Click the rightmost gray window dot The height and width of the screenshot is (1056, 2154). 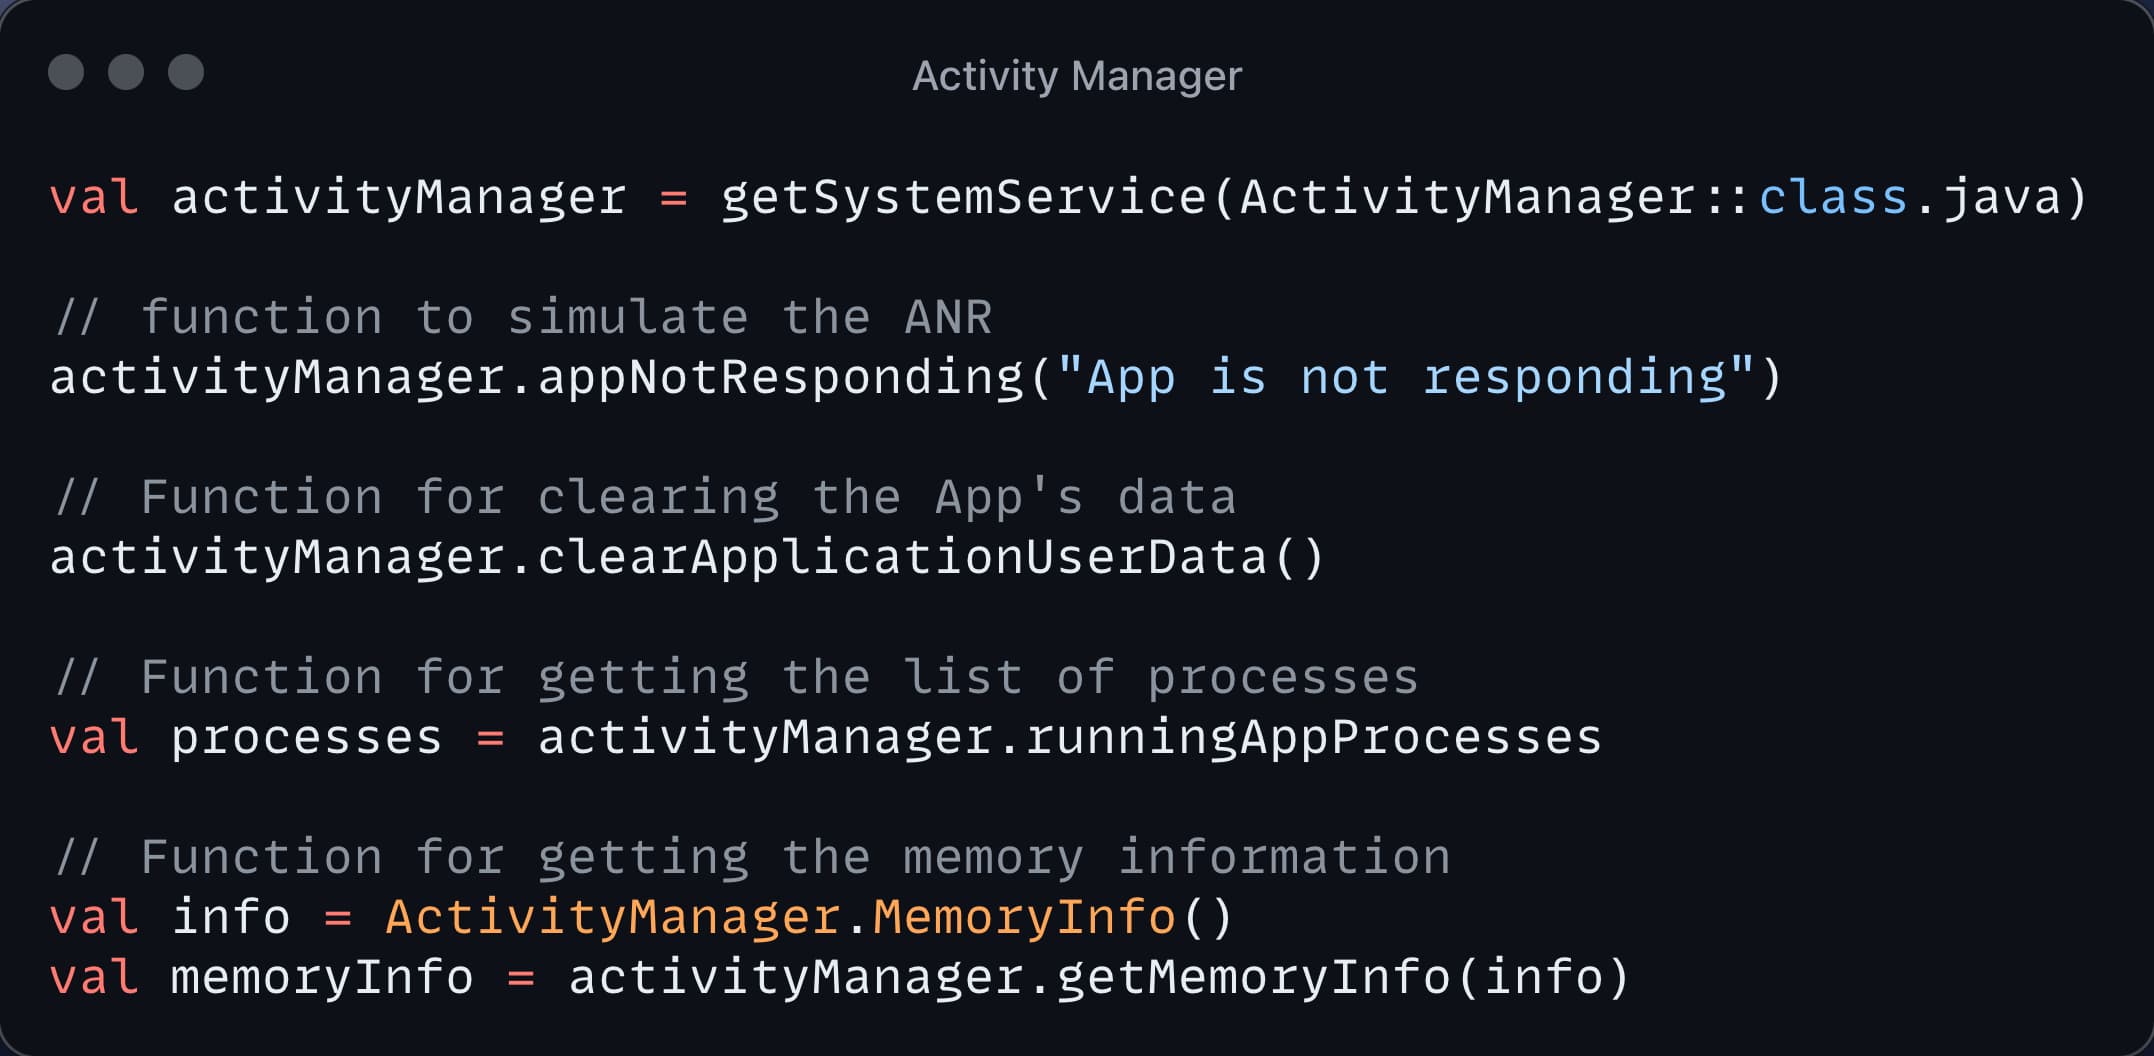click(186, 72)
